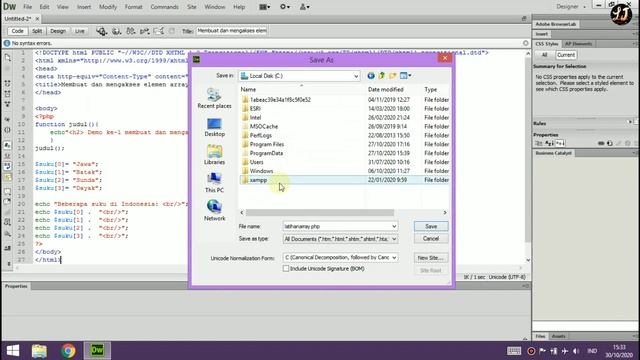Open Google Chrome from taskbar
The image size is (640, 360).
[x=68, y=351]
